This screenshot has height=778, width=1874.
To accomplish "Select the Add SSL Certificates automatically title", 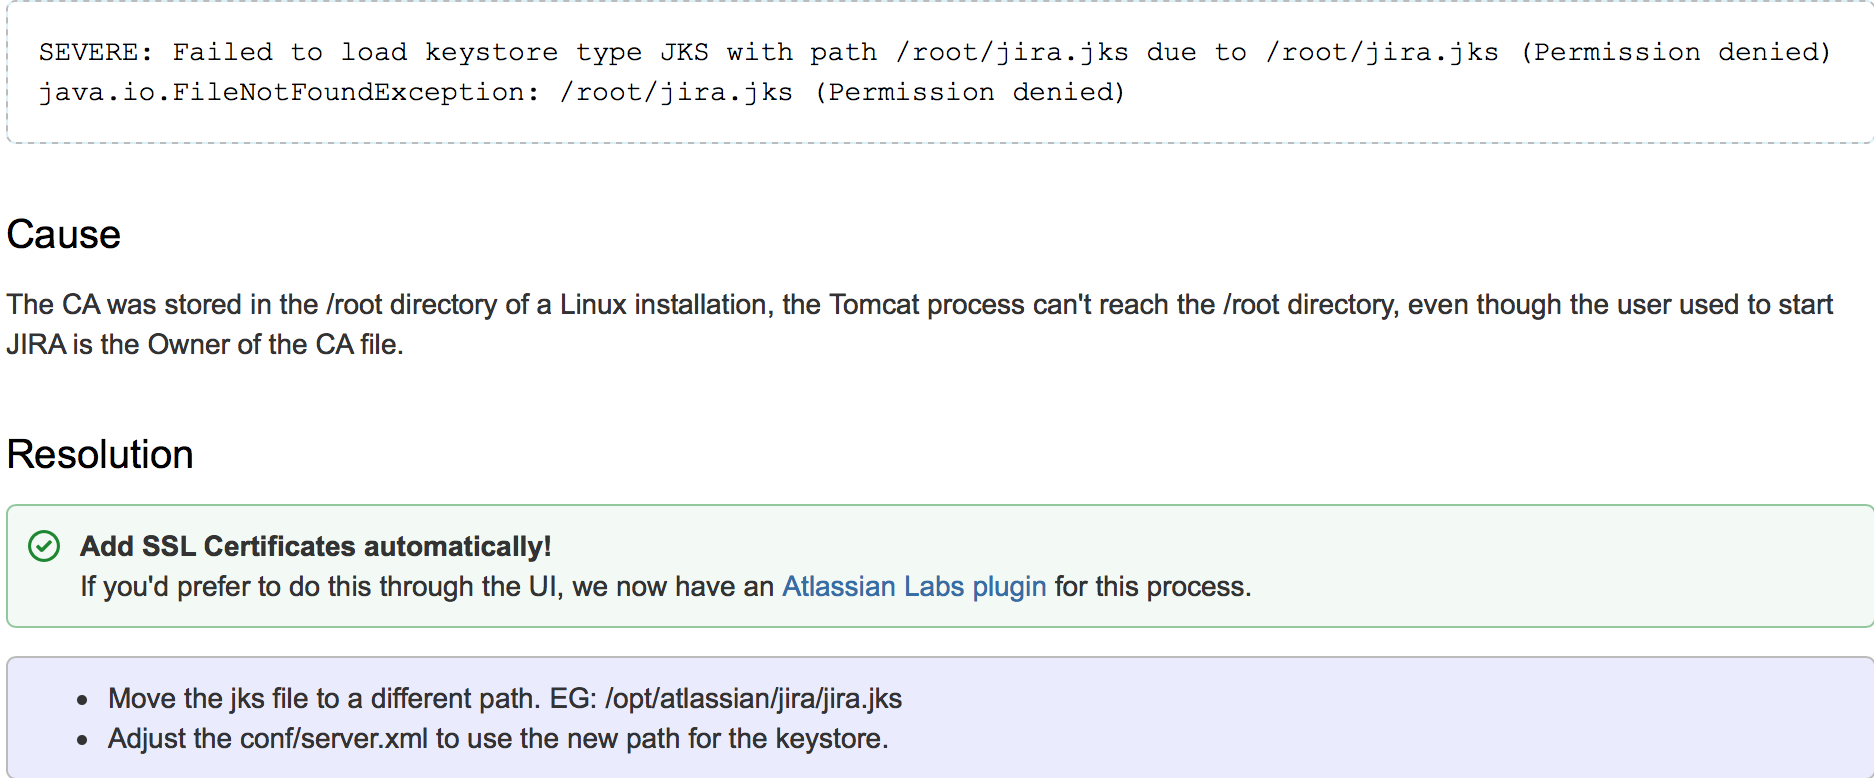I will [315, 546].
